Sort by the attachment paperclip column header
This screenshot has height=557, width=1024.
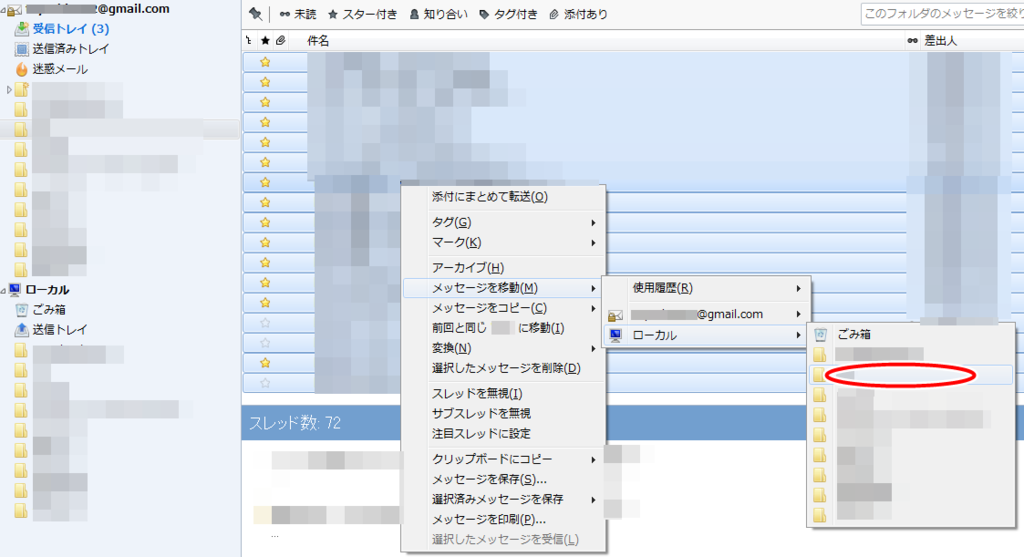click(x=280, y=40)
